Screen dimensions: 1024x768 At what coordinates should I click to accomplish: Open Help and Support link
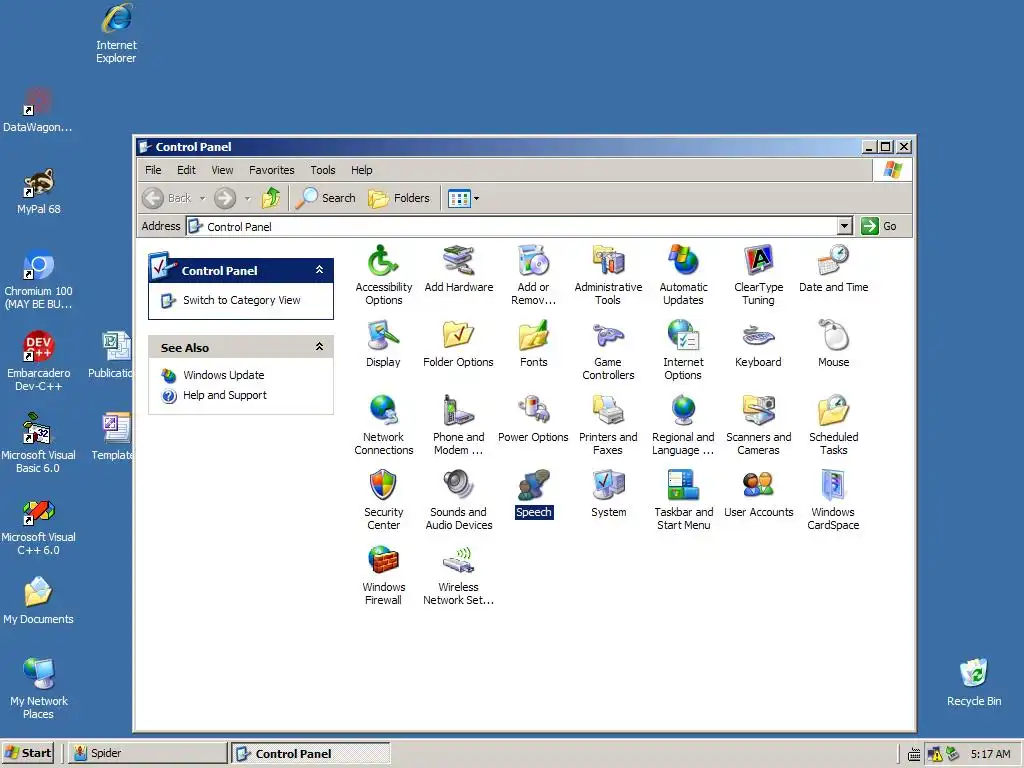(225, 395)
